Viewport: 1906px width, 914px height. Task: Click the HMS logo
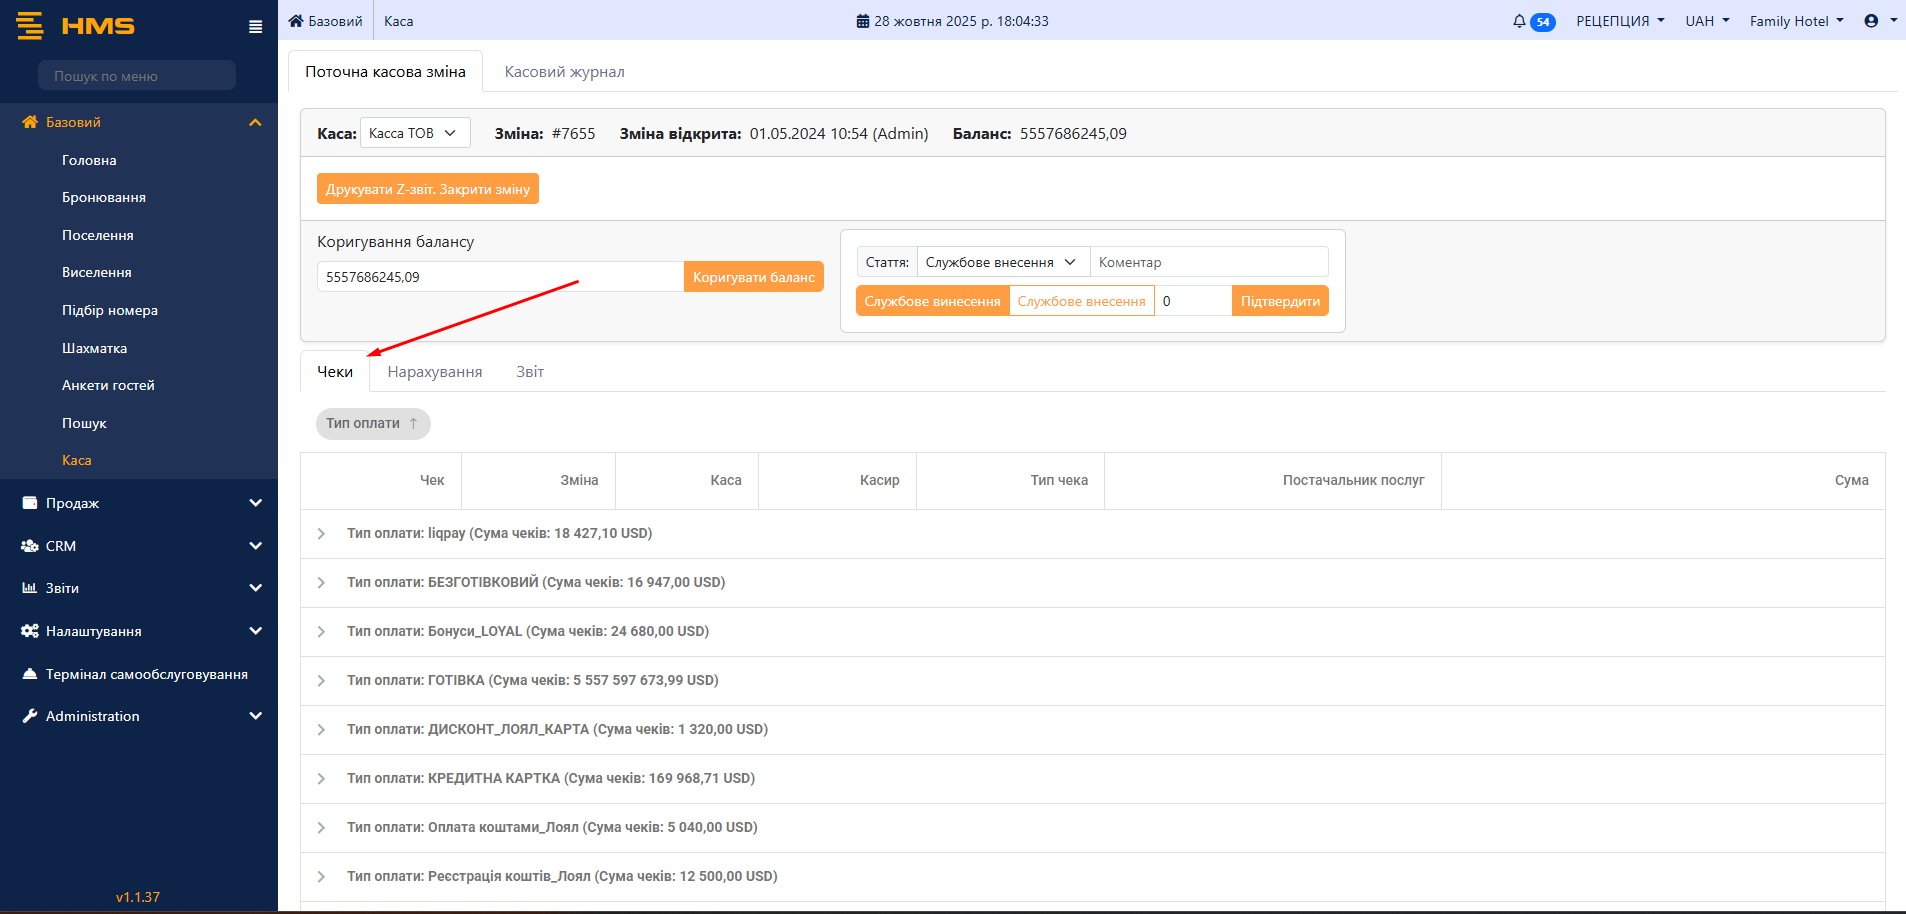pyautogui.click(x=76, y=26)
